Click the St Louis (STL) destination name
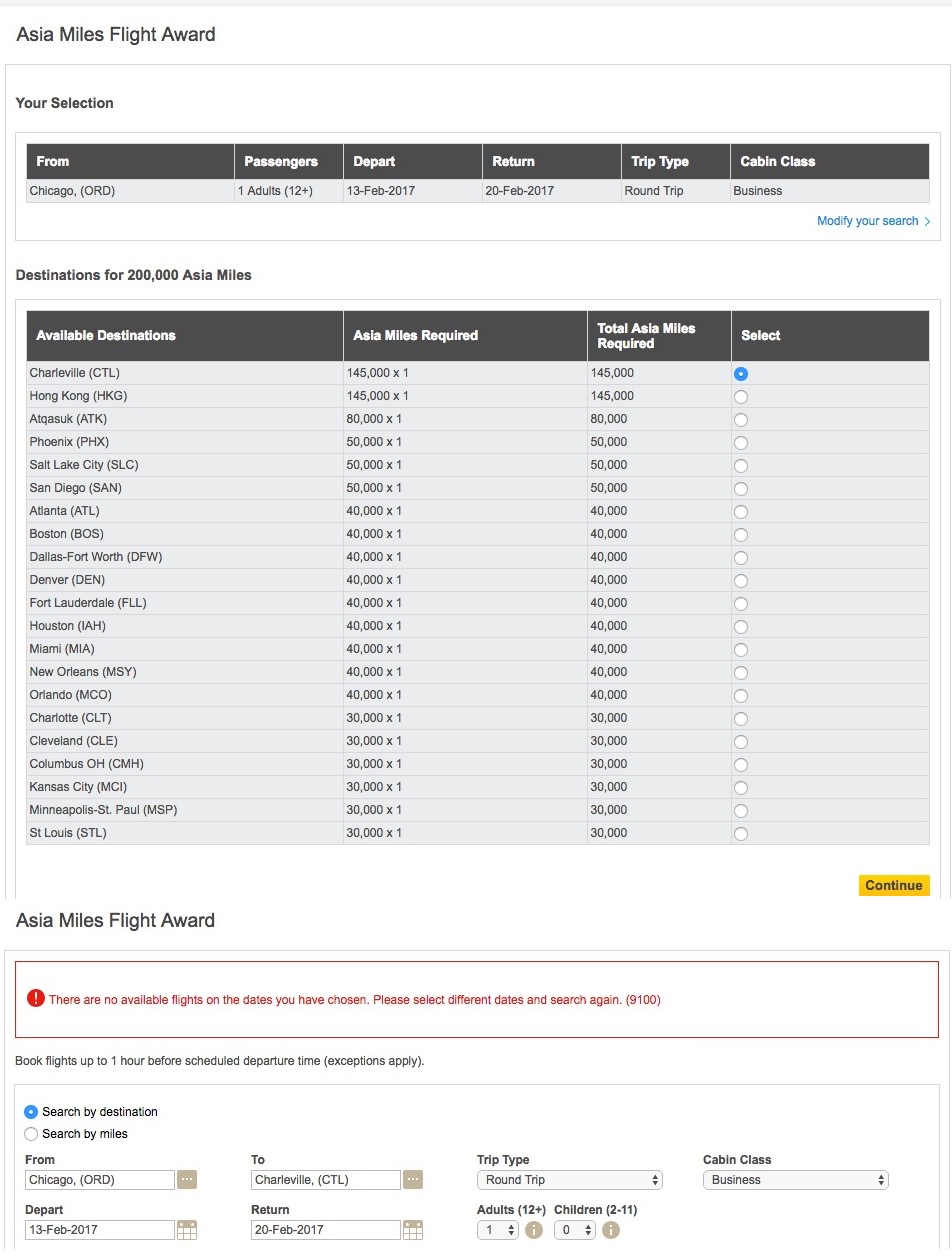 [x=68, y=833]
